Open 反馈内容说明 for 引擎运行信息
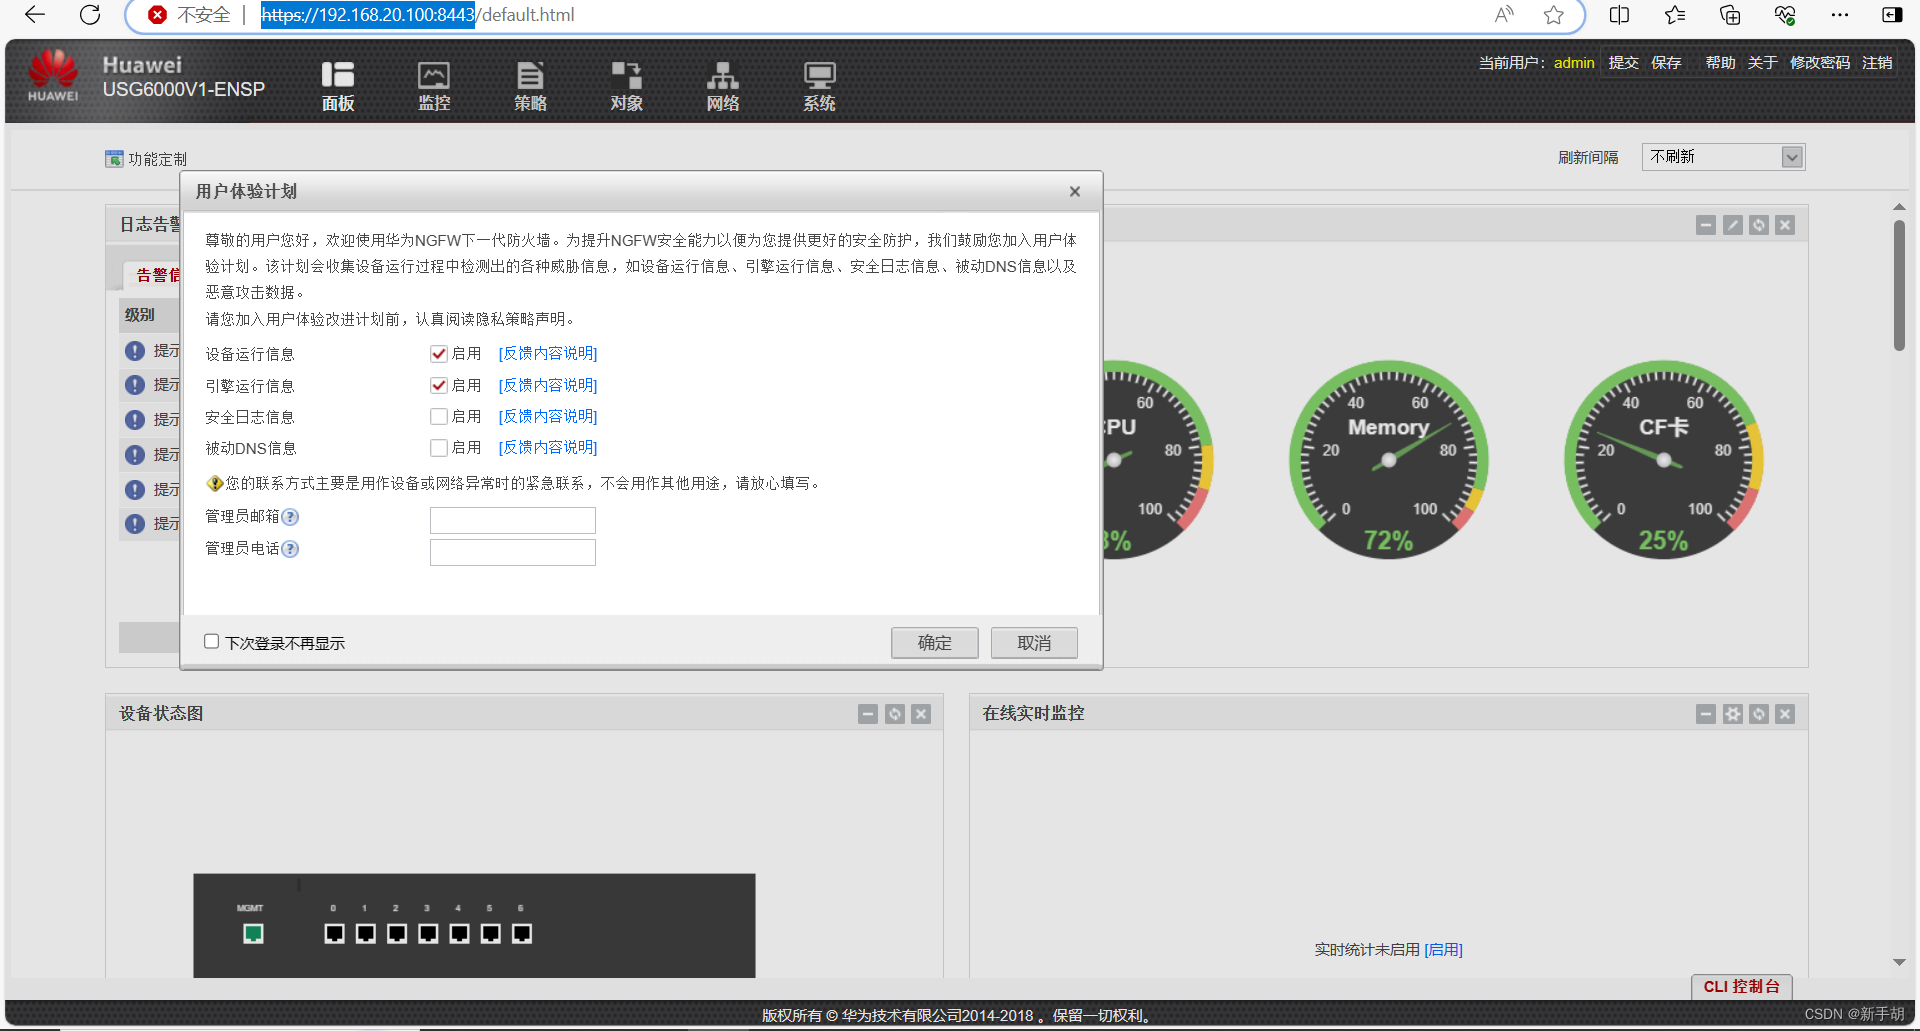Image resolution: width=1920 pixels, height=1031 pixels. (548, 386)
